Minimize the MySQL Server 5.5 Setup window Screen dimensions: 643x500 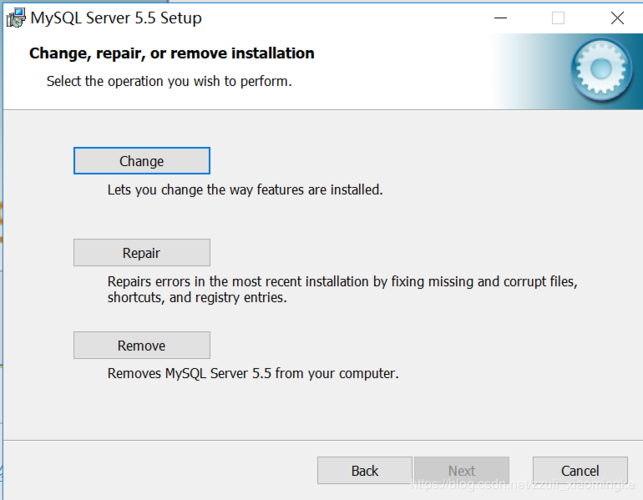click(x=501, y=18)
